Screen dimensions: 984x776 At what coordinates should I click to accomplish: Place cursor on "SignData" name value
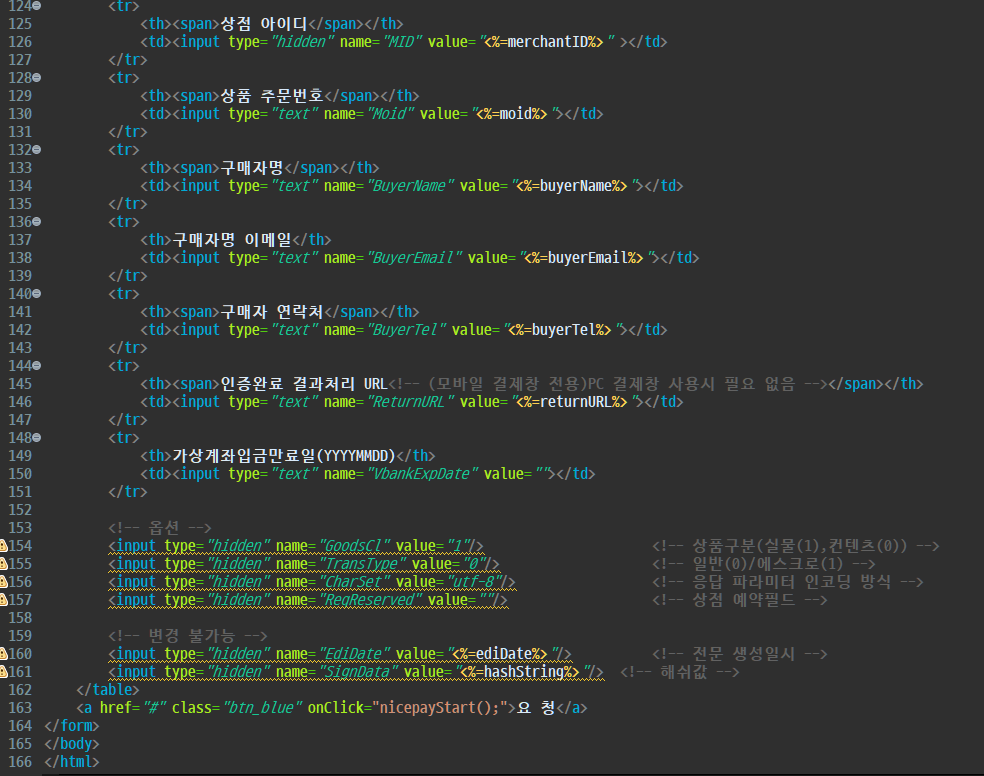(x=359, y=672)
